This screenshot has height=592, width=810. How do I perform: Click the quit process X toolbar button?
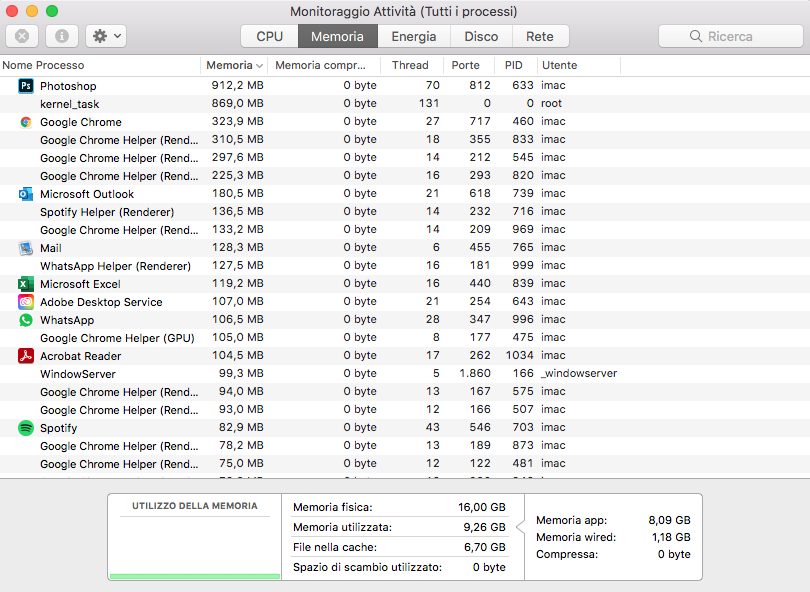point(22,36)
